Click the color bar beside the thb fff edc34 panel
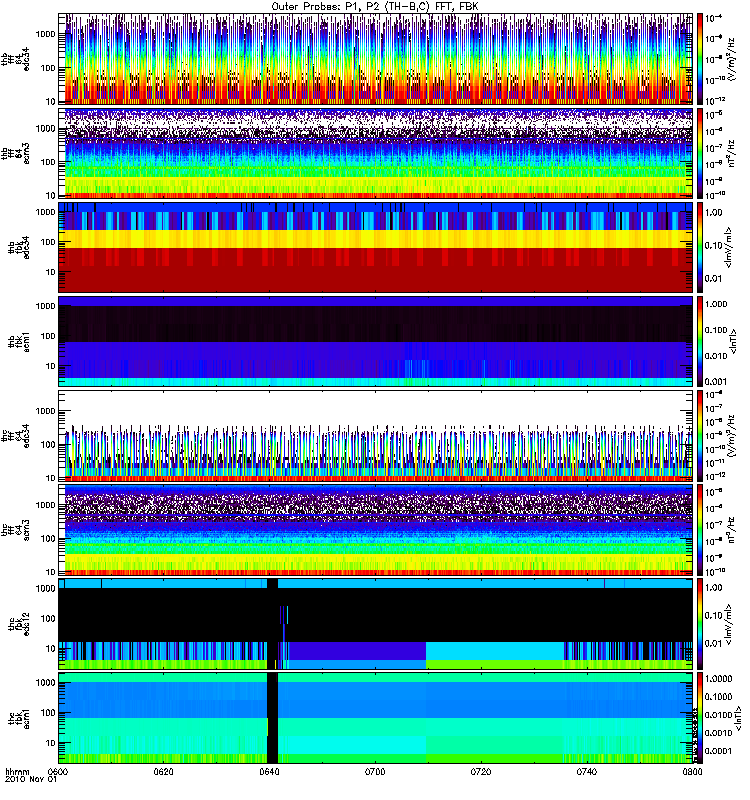Viewport: 750px width, 800px height. [700, 59]
